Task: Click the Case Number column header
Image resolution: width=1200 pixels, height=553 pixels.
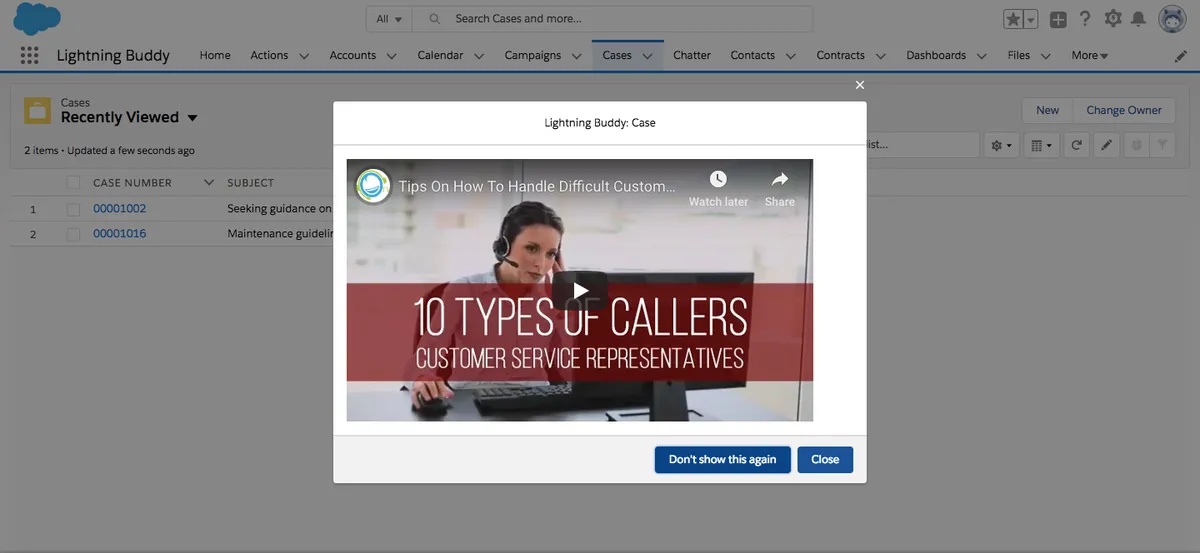Action: 132,183
